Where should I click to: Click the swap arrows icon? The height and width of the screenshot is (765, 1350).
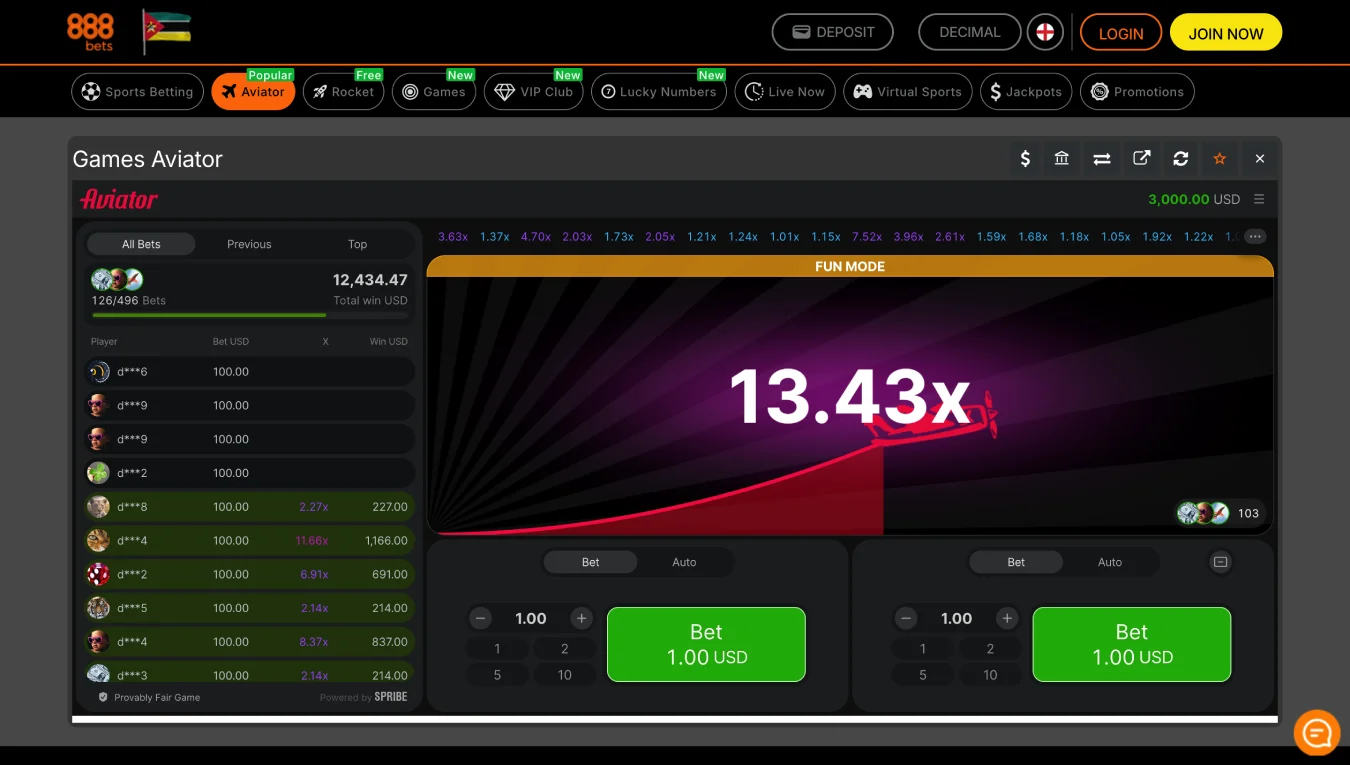click(x=1102, y=159)
